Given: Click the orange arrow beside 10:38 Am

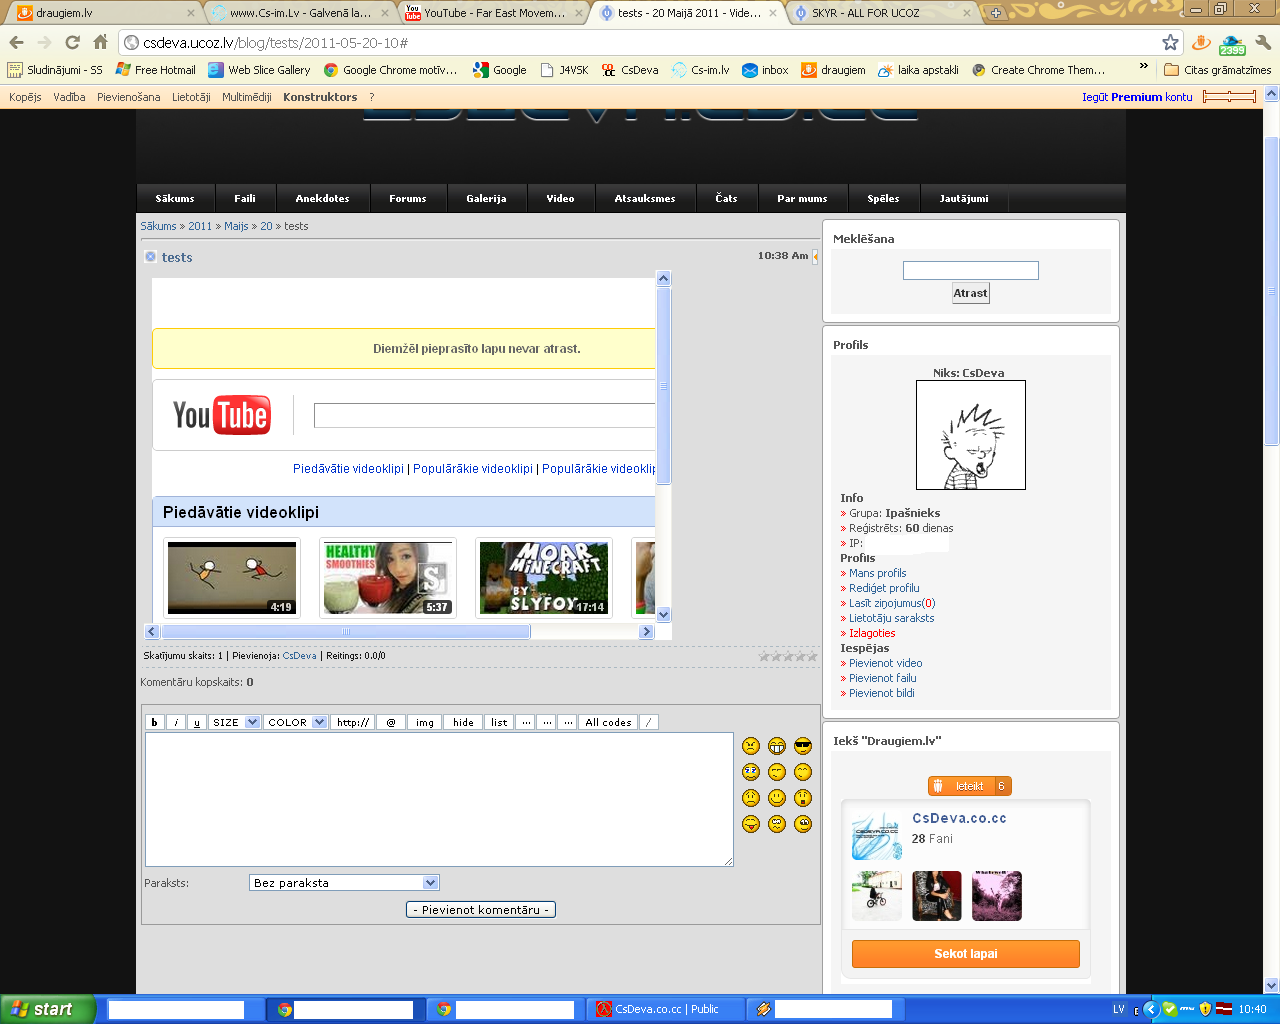Looking at the screenshot, I should coord(815,257).
